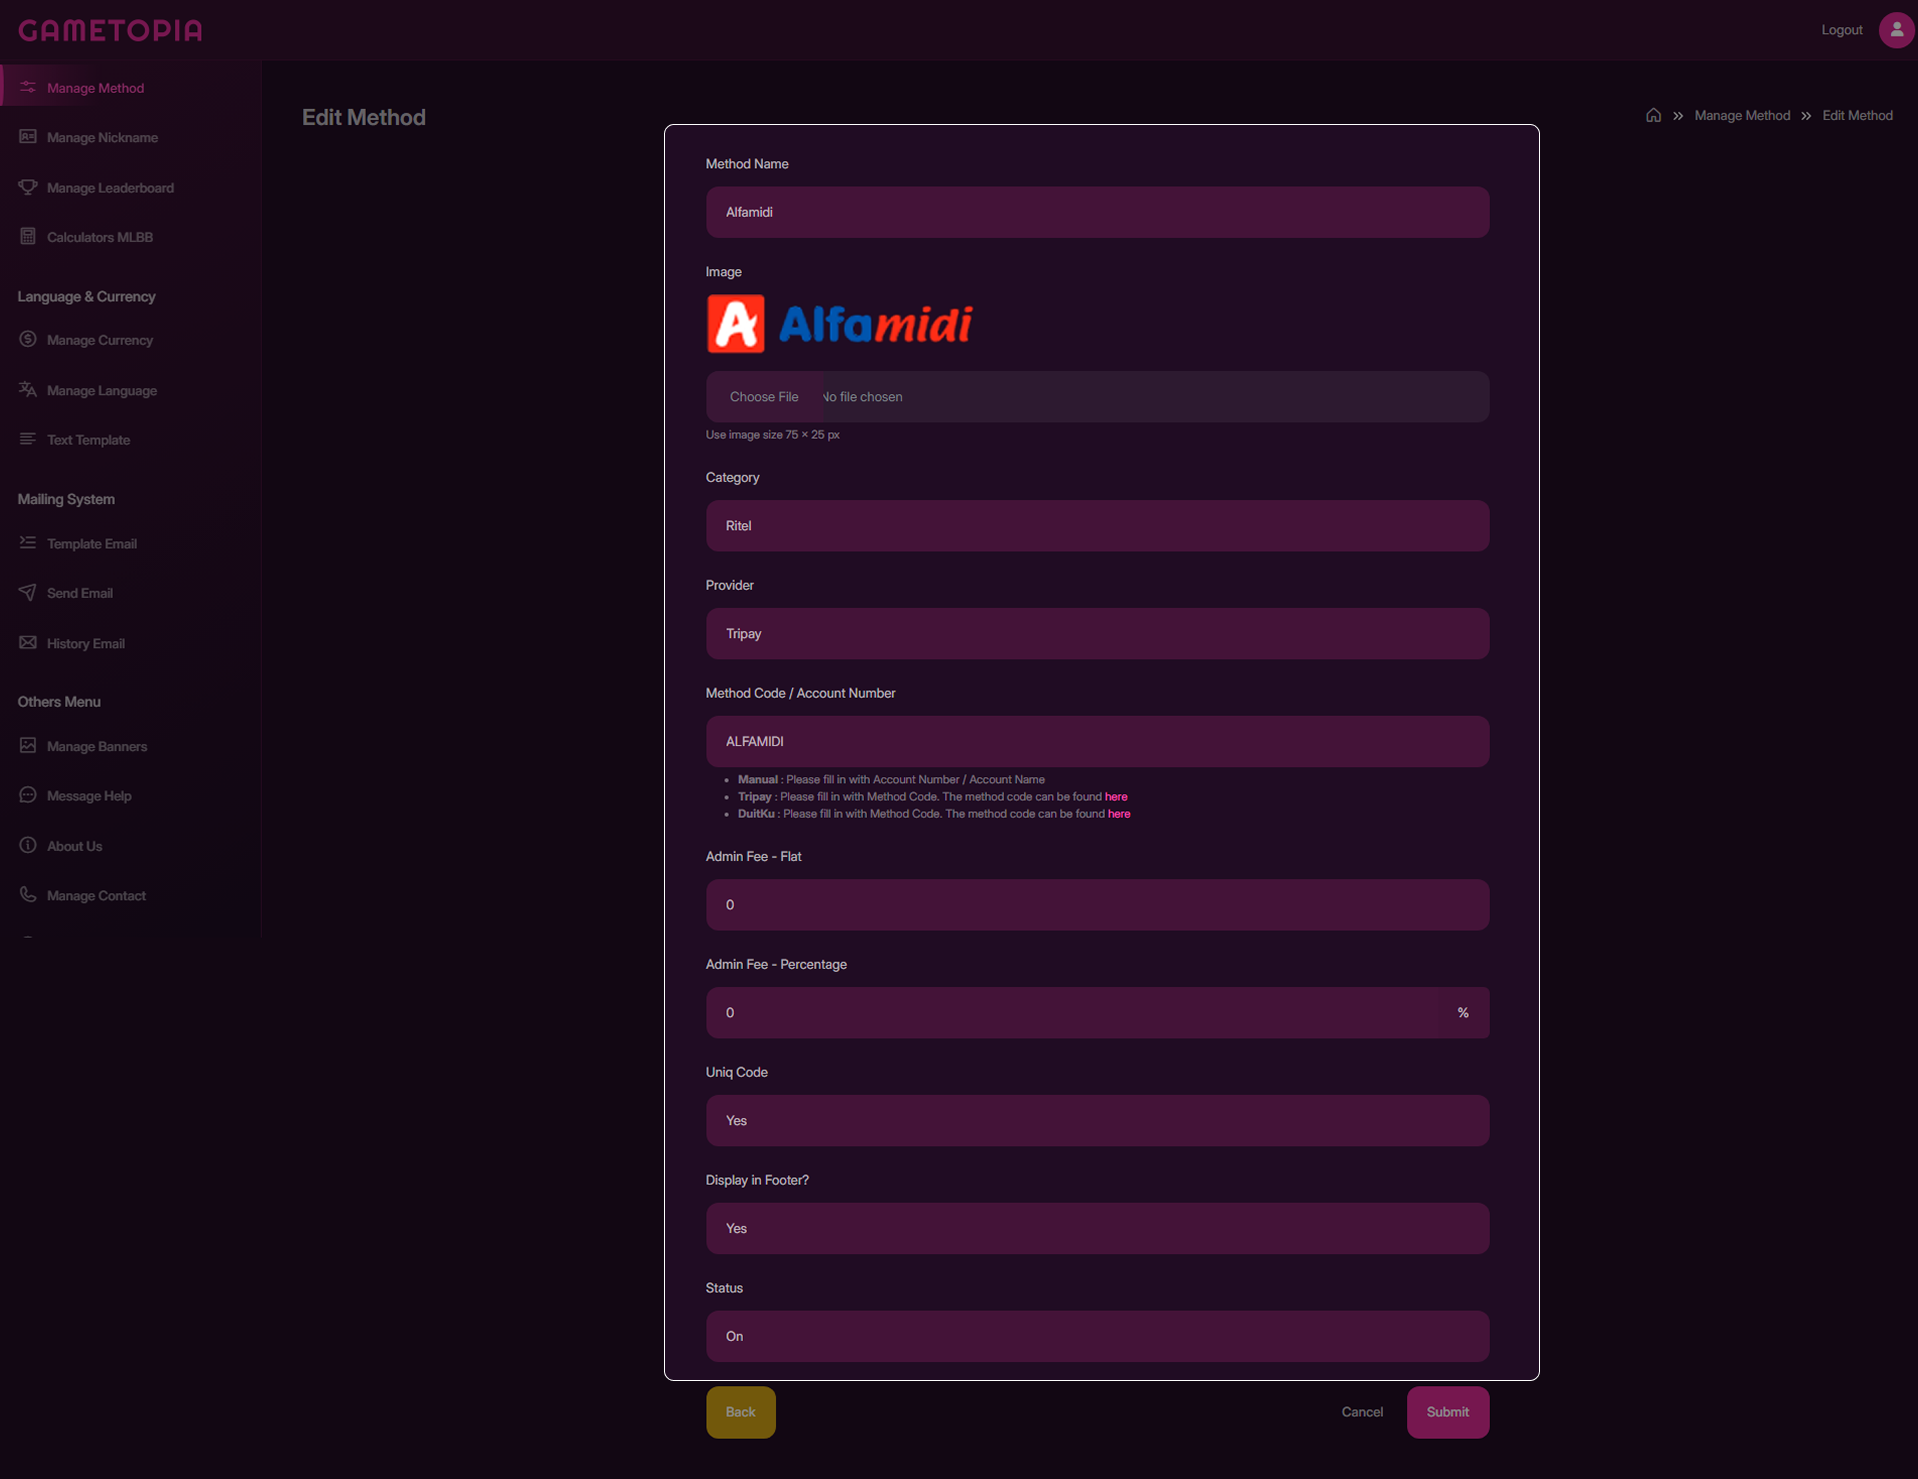Screen dimensions: 1918x1479
Task: Open the Tripay method code 'here' link
Action: pyautogui.click(x=1116, y=797)
